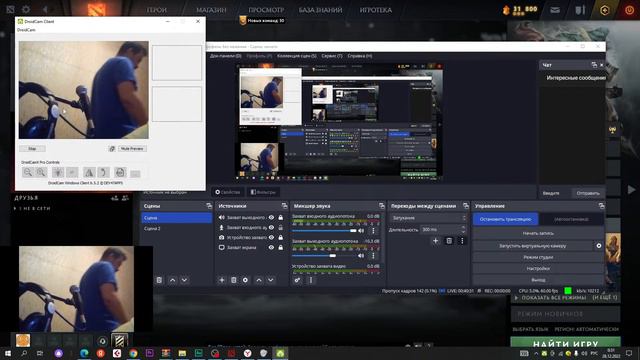Mute output audio capture in mixer

[361, 256]
